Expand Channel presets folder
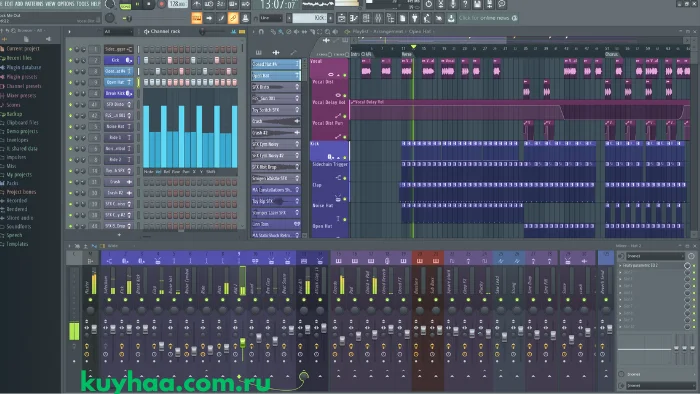 click(x=24, y=86)
